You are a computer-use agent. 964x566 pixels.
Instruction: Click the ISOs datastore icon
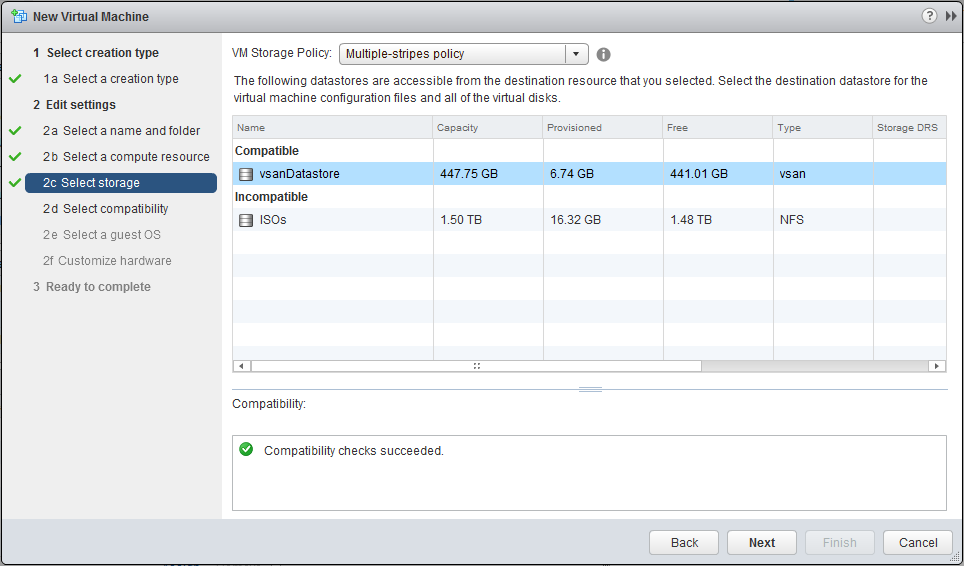[x=245, y=220]
